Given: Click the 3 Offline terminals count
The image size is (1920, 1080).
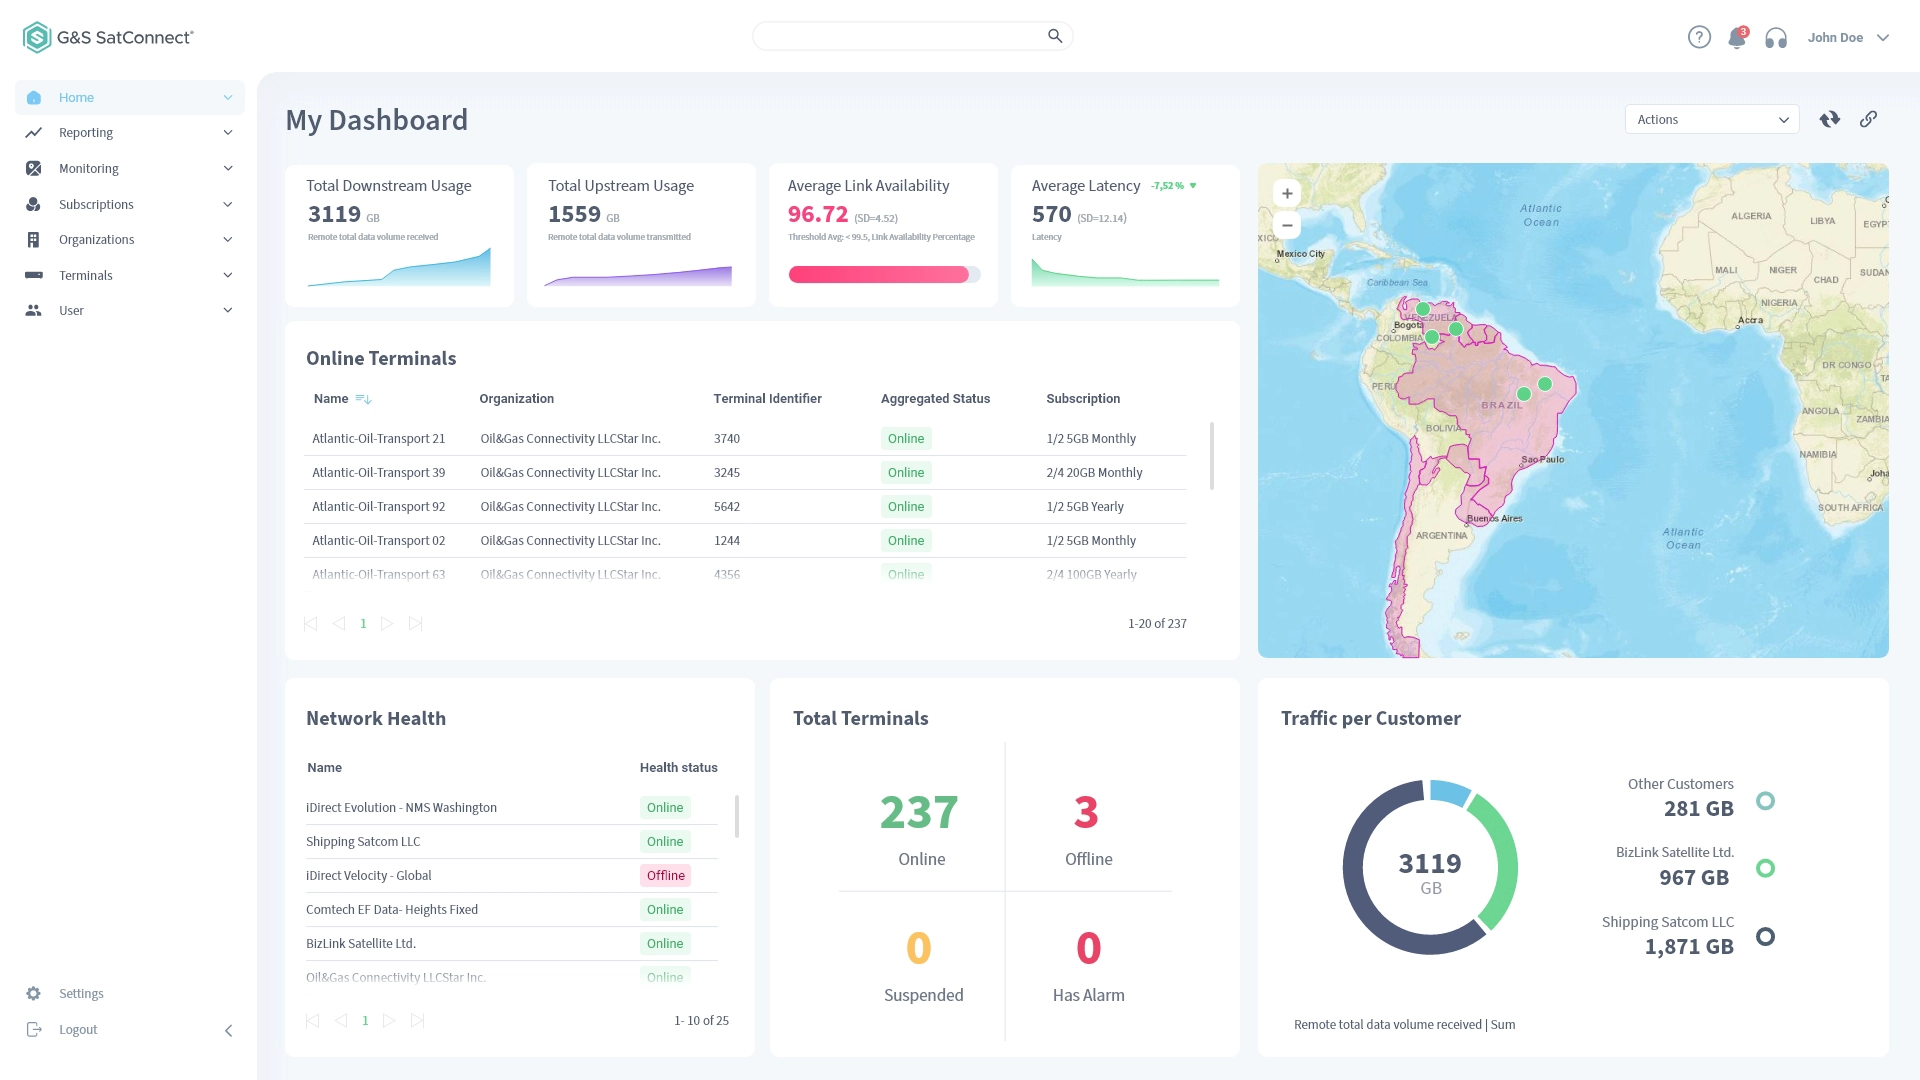Looking at the screenshot, I should coord(1087,813).
